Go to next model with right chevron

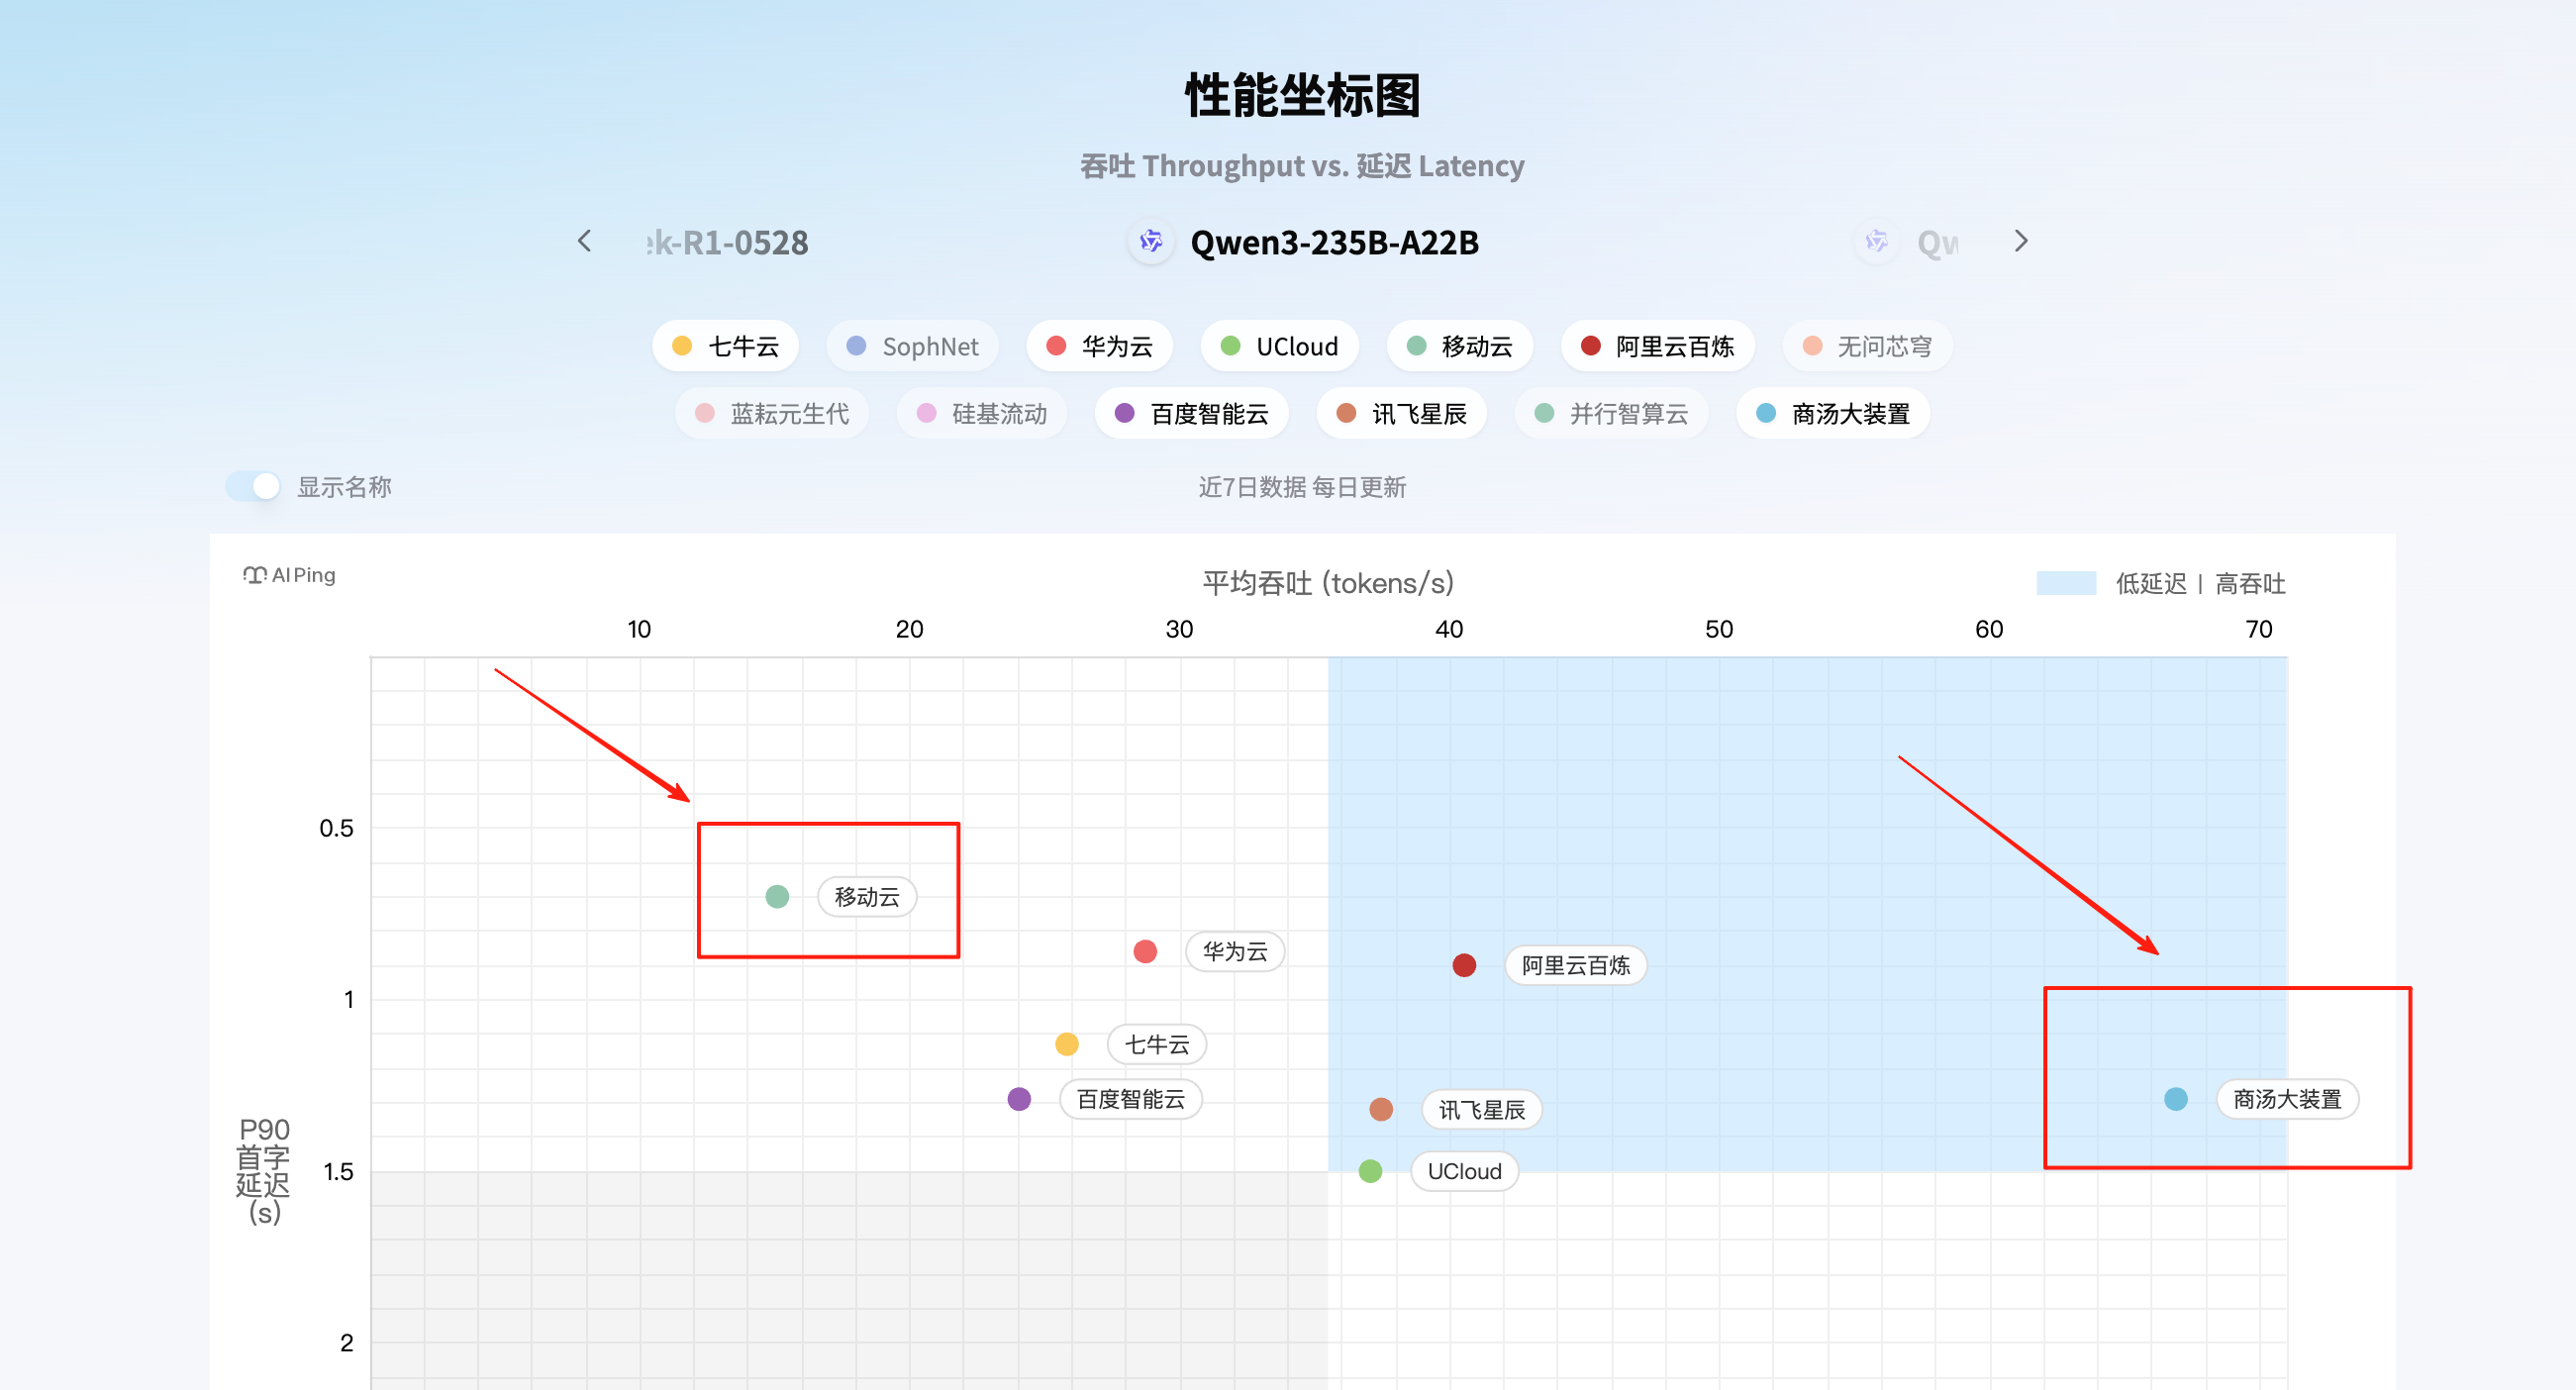2021,241
